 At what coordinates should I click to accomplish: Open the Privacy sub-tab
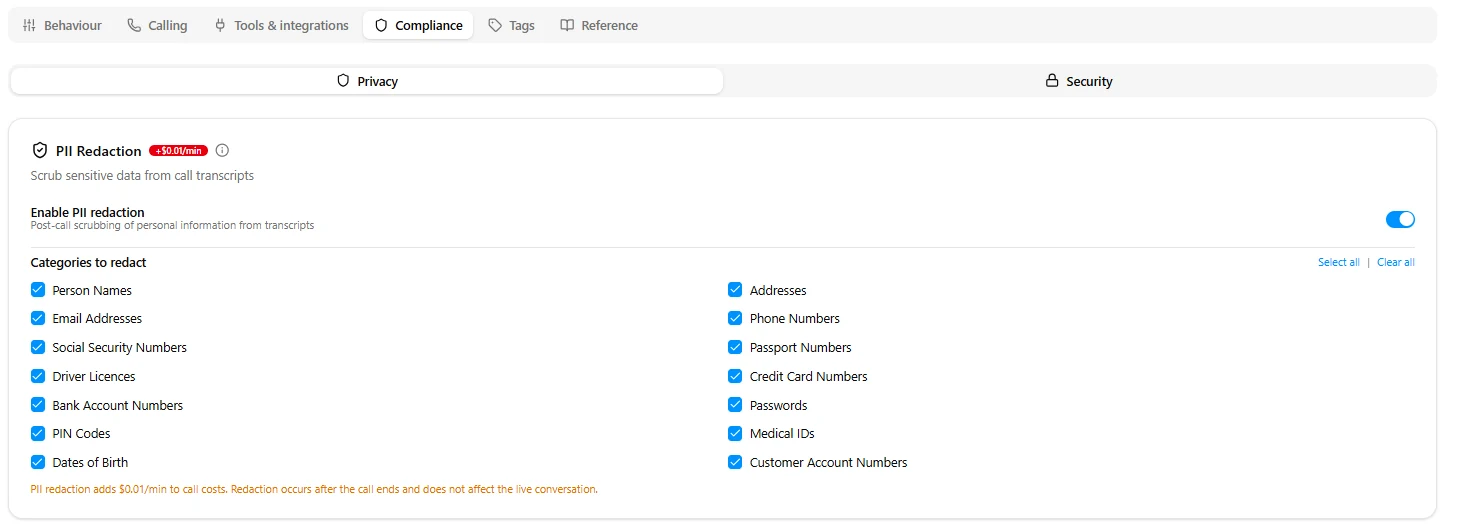click(367, 81)
